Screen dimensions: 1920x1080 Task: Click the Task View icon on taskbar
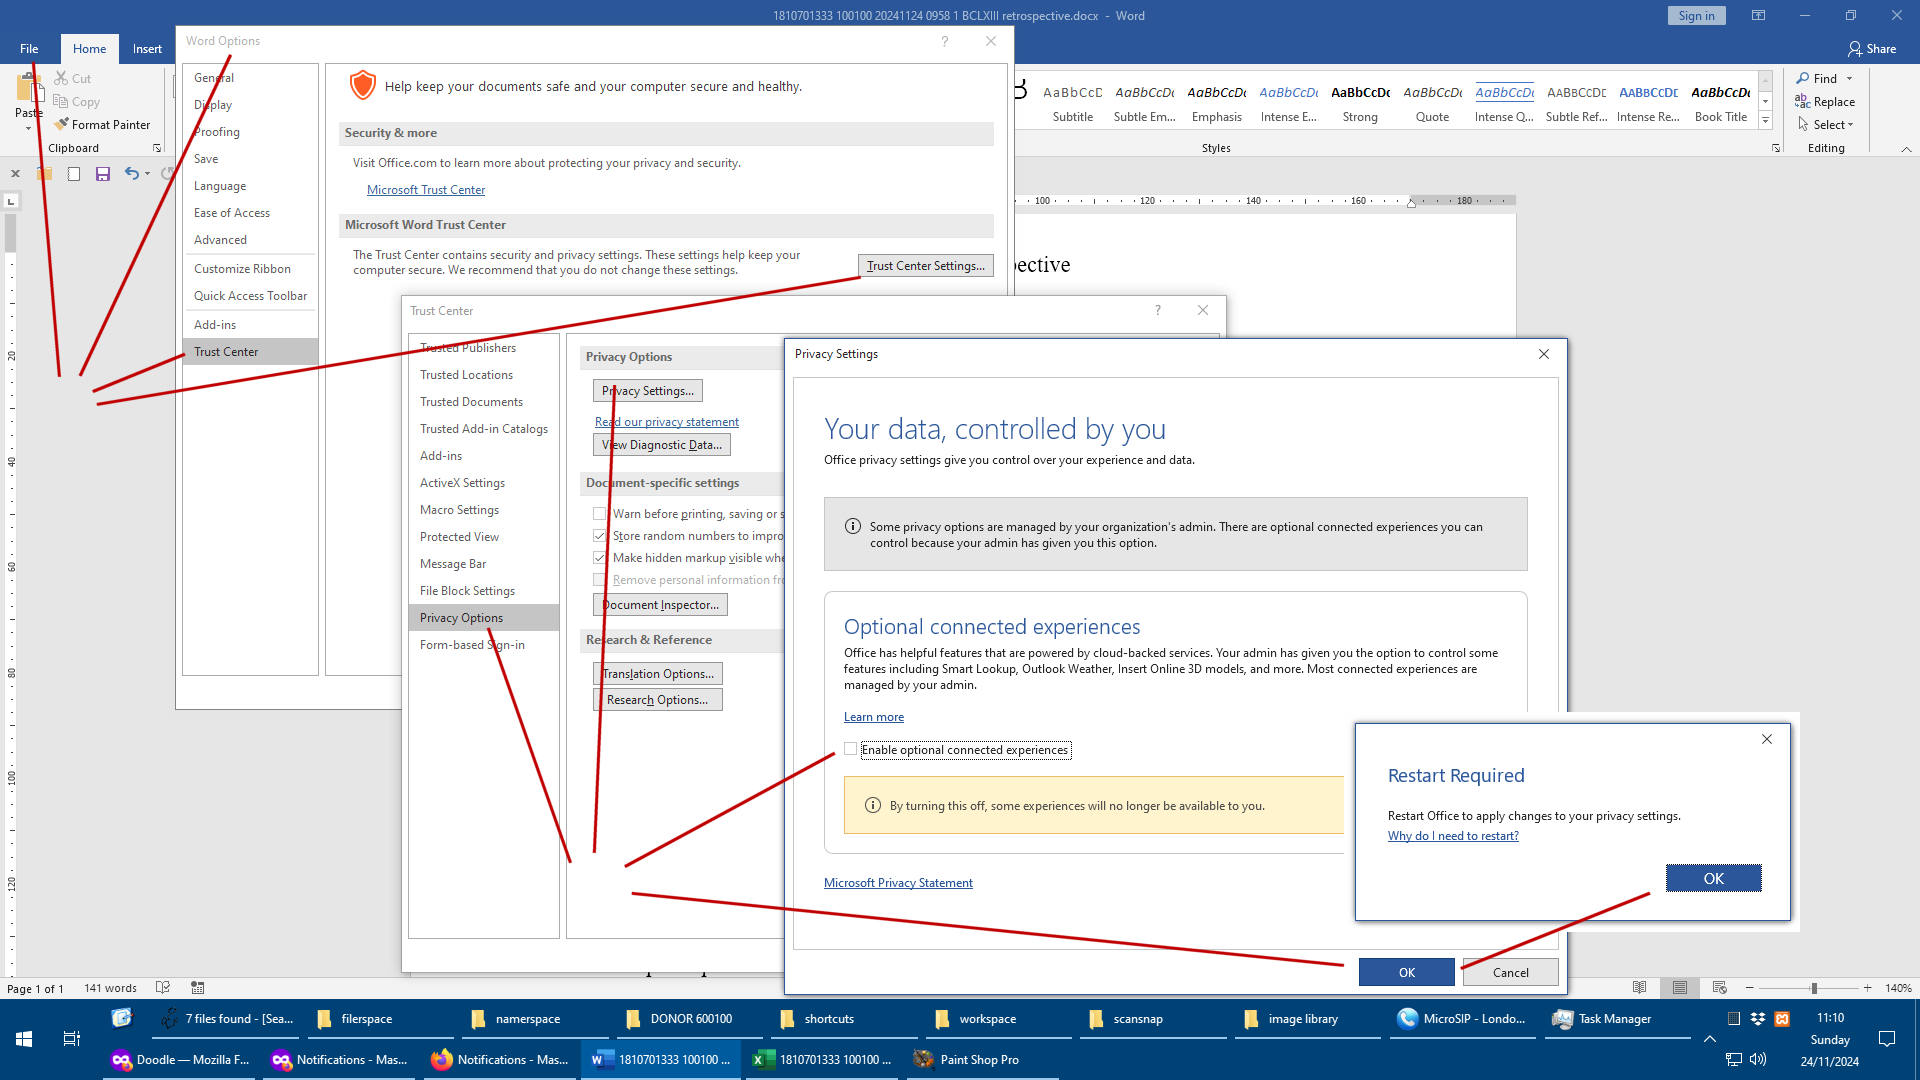[72, 1039]
